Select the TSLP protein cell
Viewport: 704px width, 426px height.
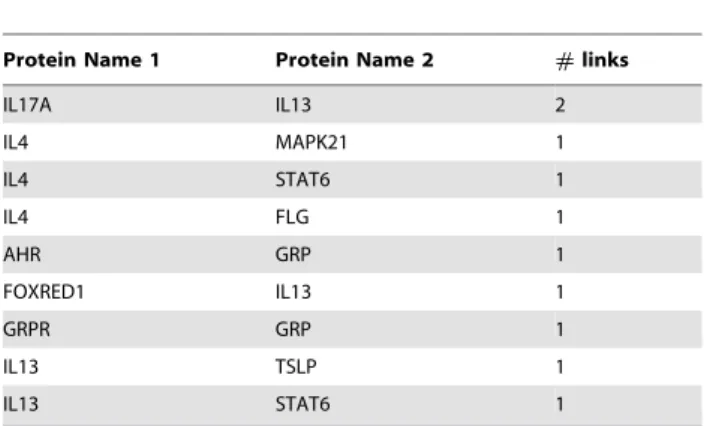(x=296, y=367)
